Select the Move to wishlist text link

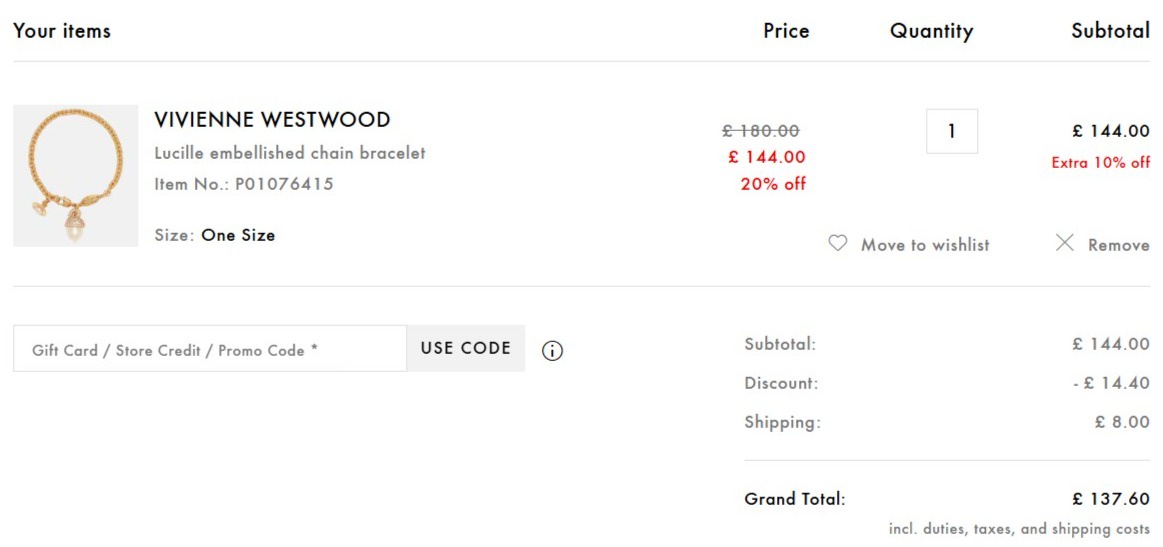coord(925,245)
